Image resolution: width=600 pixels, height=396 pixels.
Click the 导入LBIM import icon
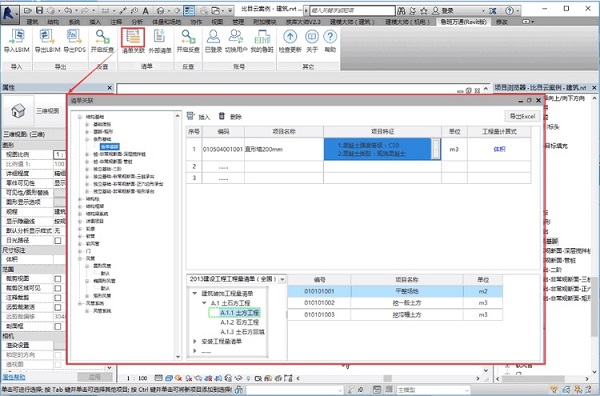point(16,37)
